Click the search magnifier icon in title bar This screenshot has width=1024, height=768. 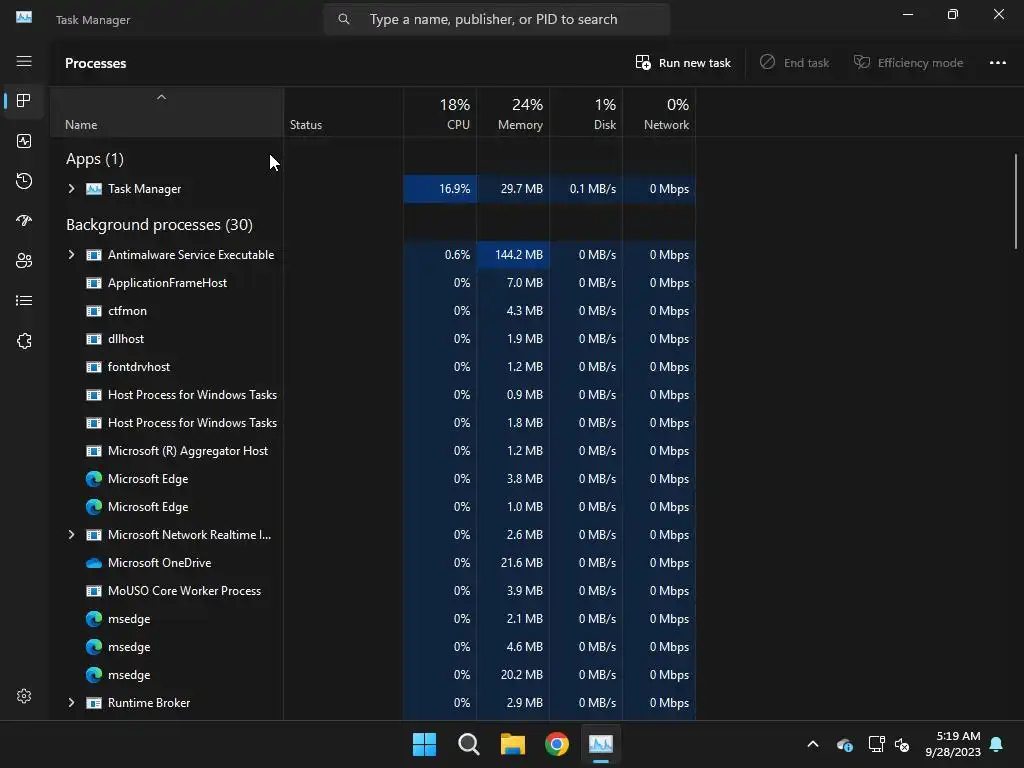pyautogui.click(x=344, y=19)
